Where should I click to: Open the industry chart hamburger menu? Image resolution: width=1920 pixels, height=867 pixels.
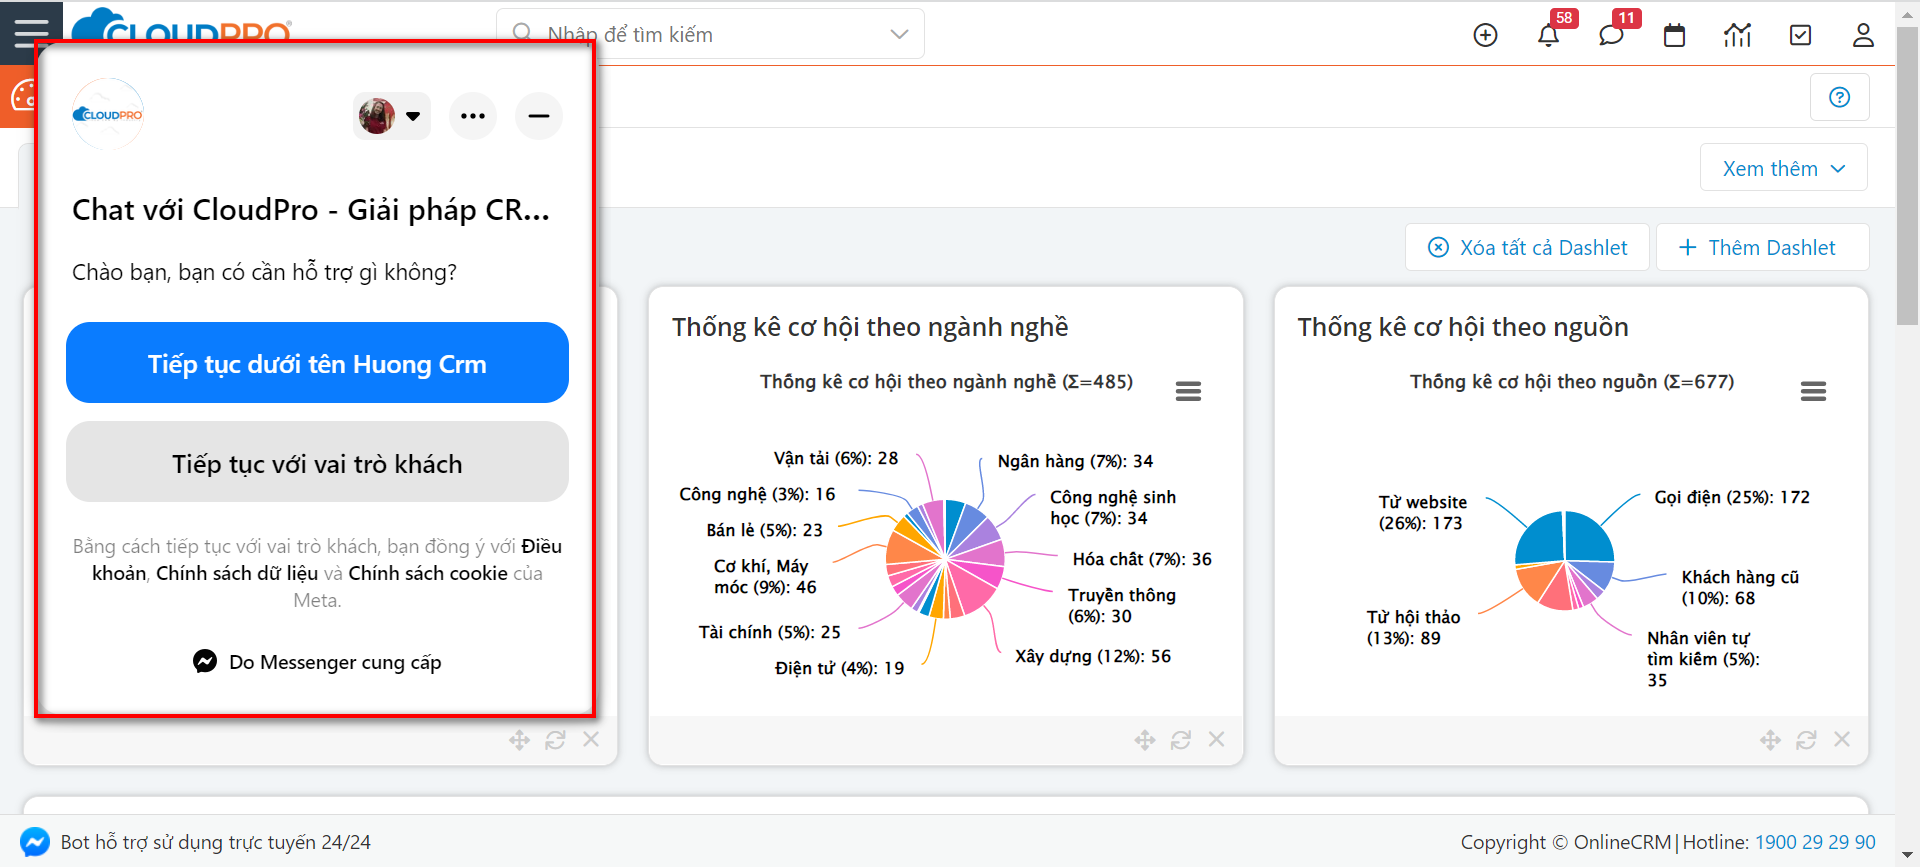click(1188, 391)
